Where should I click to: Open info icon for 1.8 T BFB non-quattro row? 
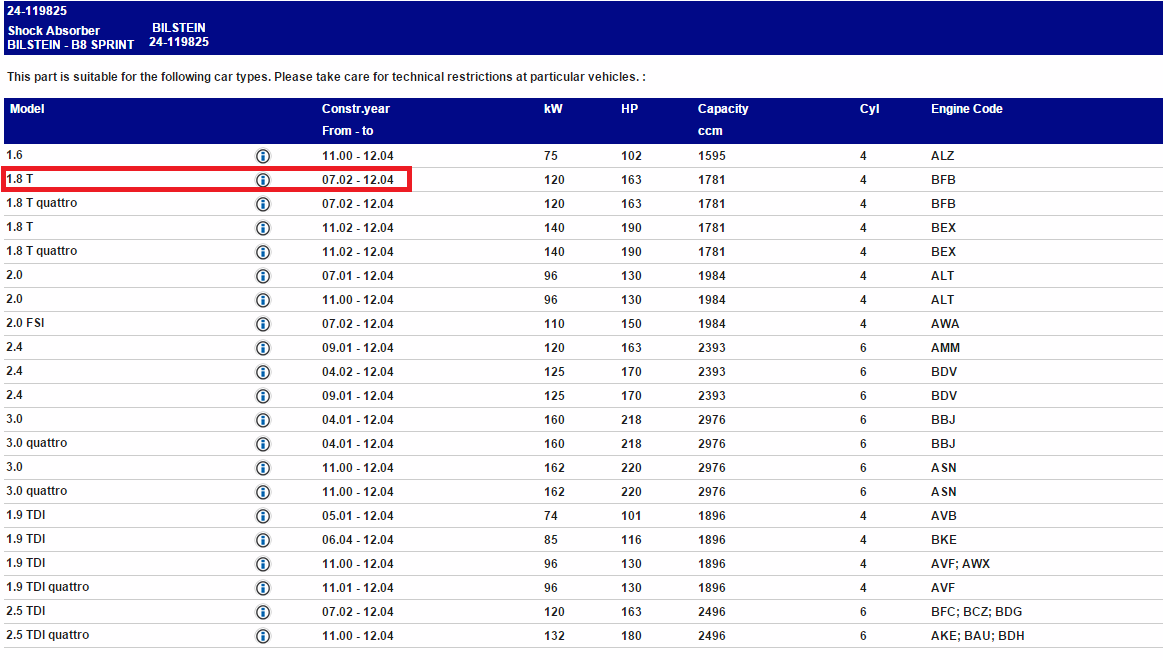point(263,180)
